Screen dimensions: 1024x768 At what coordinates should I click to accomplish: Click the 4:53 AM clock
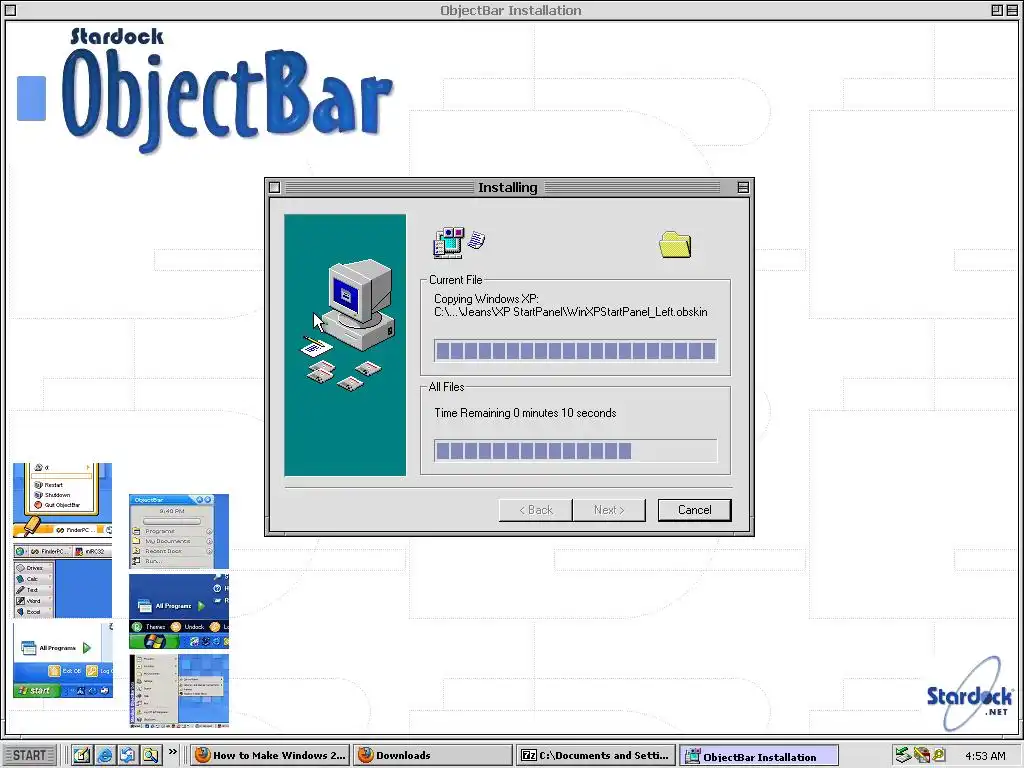985,756
